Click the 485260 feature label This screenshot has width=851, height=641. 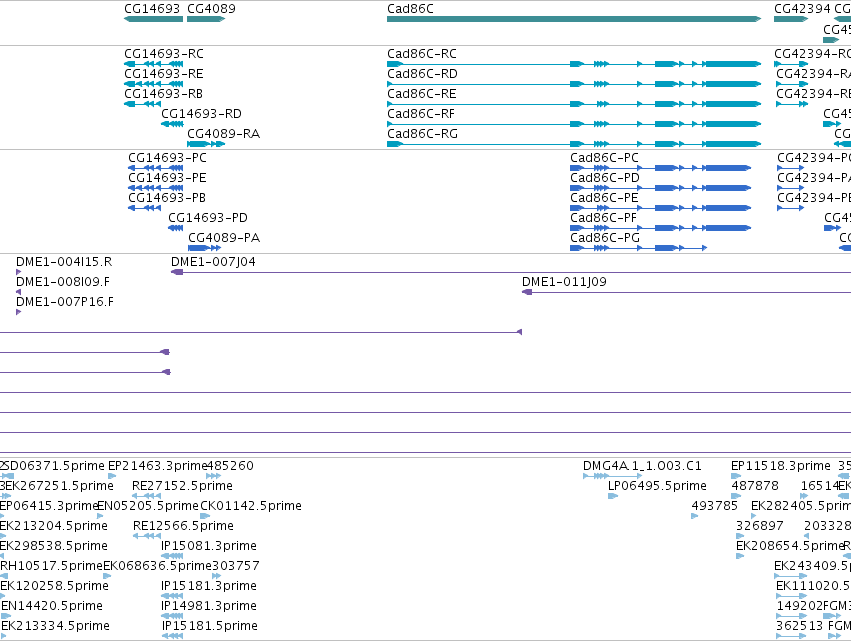[231, 466]
